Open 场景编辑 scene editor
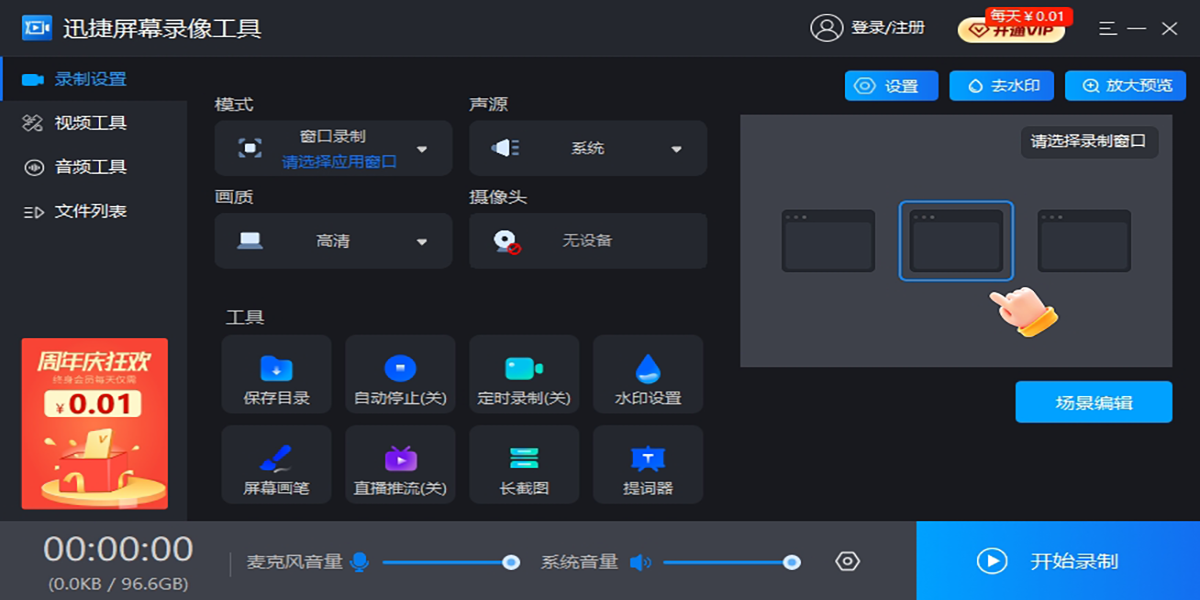 1094,402
